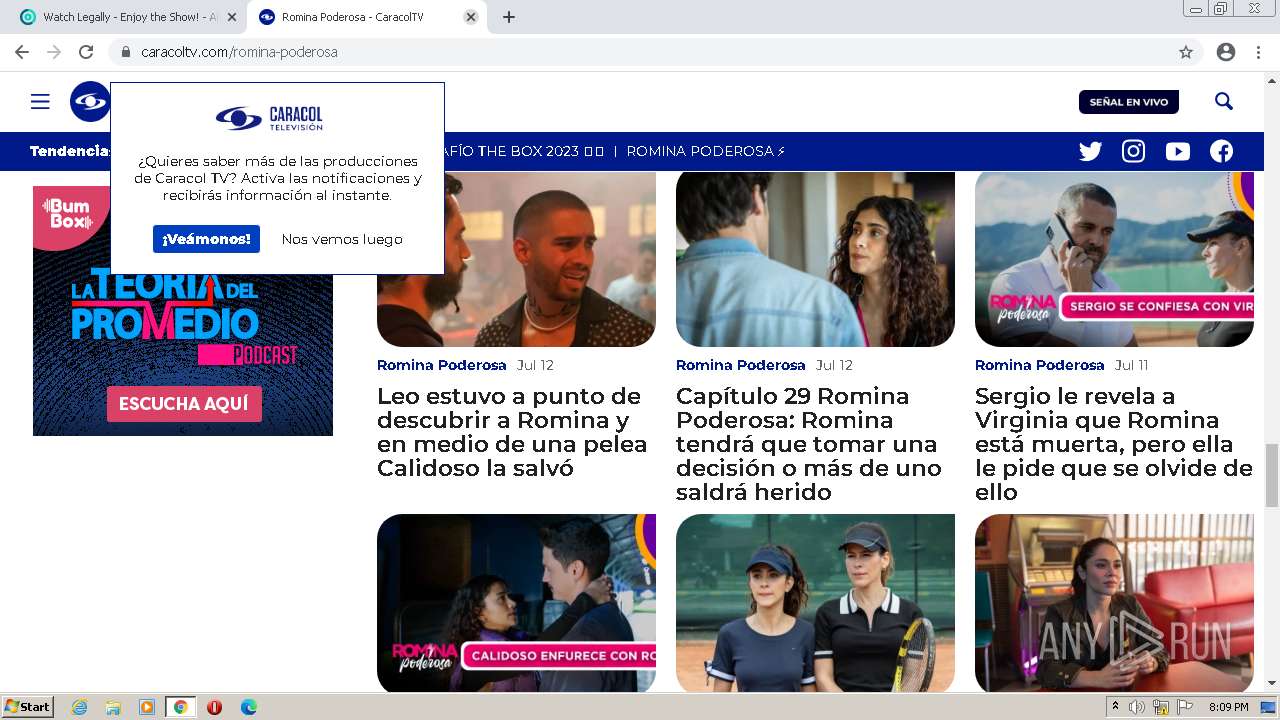Click the scrollbar down arrow

pyautogui.click(x=1272, y=683)
